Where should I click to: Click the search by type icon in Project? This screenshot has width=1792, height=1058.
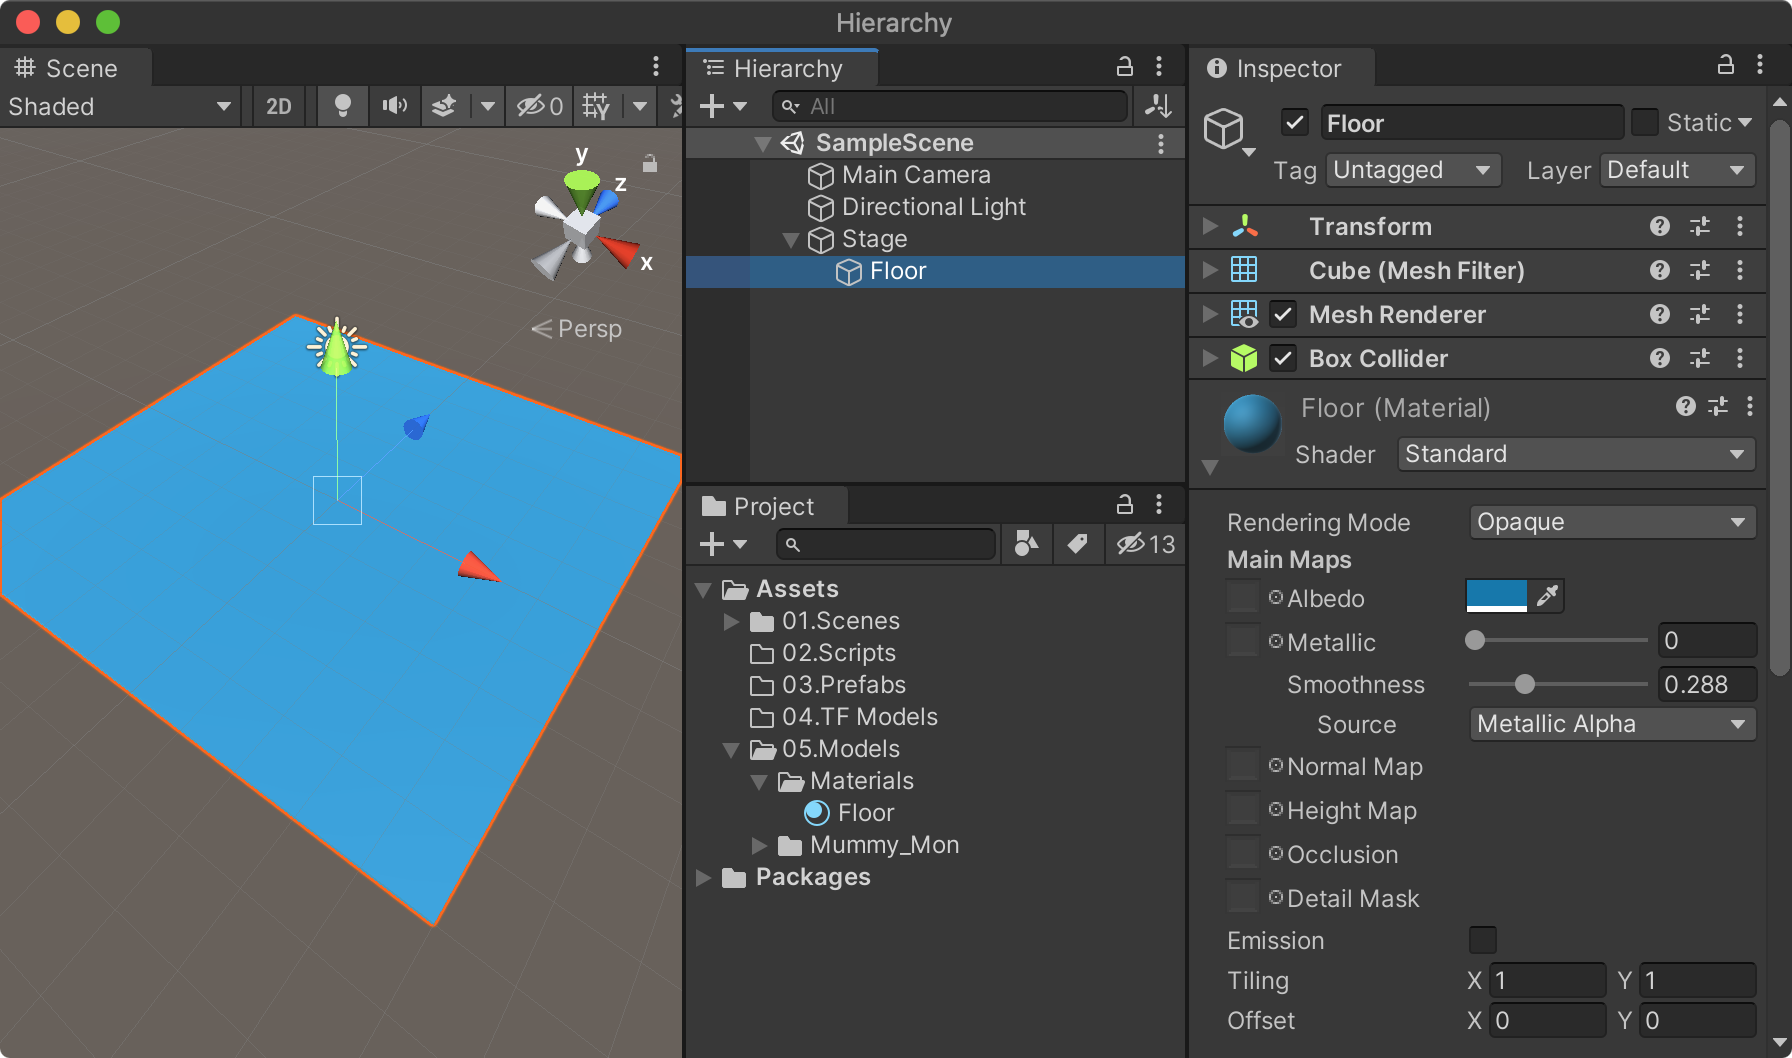(1027, 544)
